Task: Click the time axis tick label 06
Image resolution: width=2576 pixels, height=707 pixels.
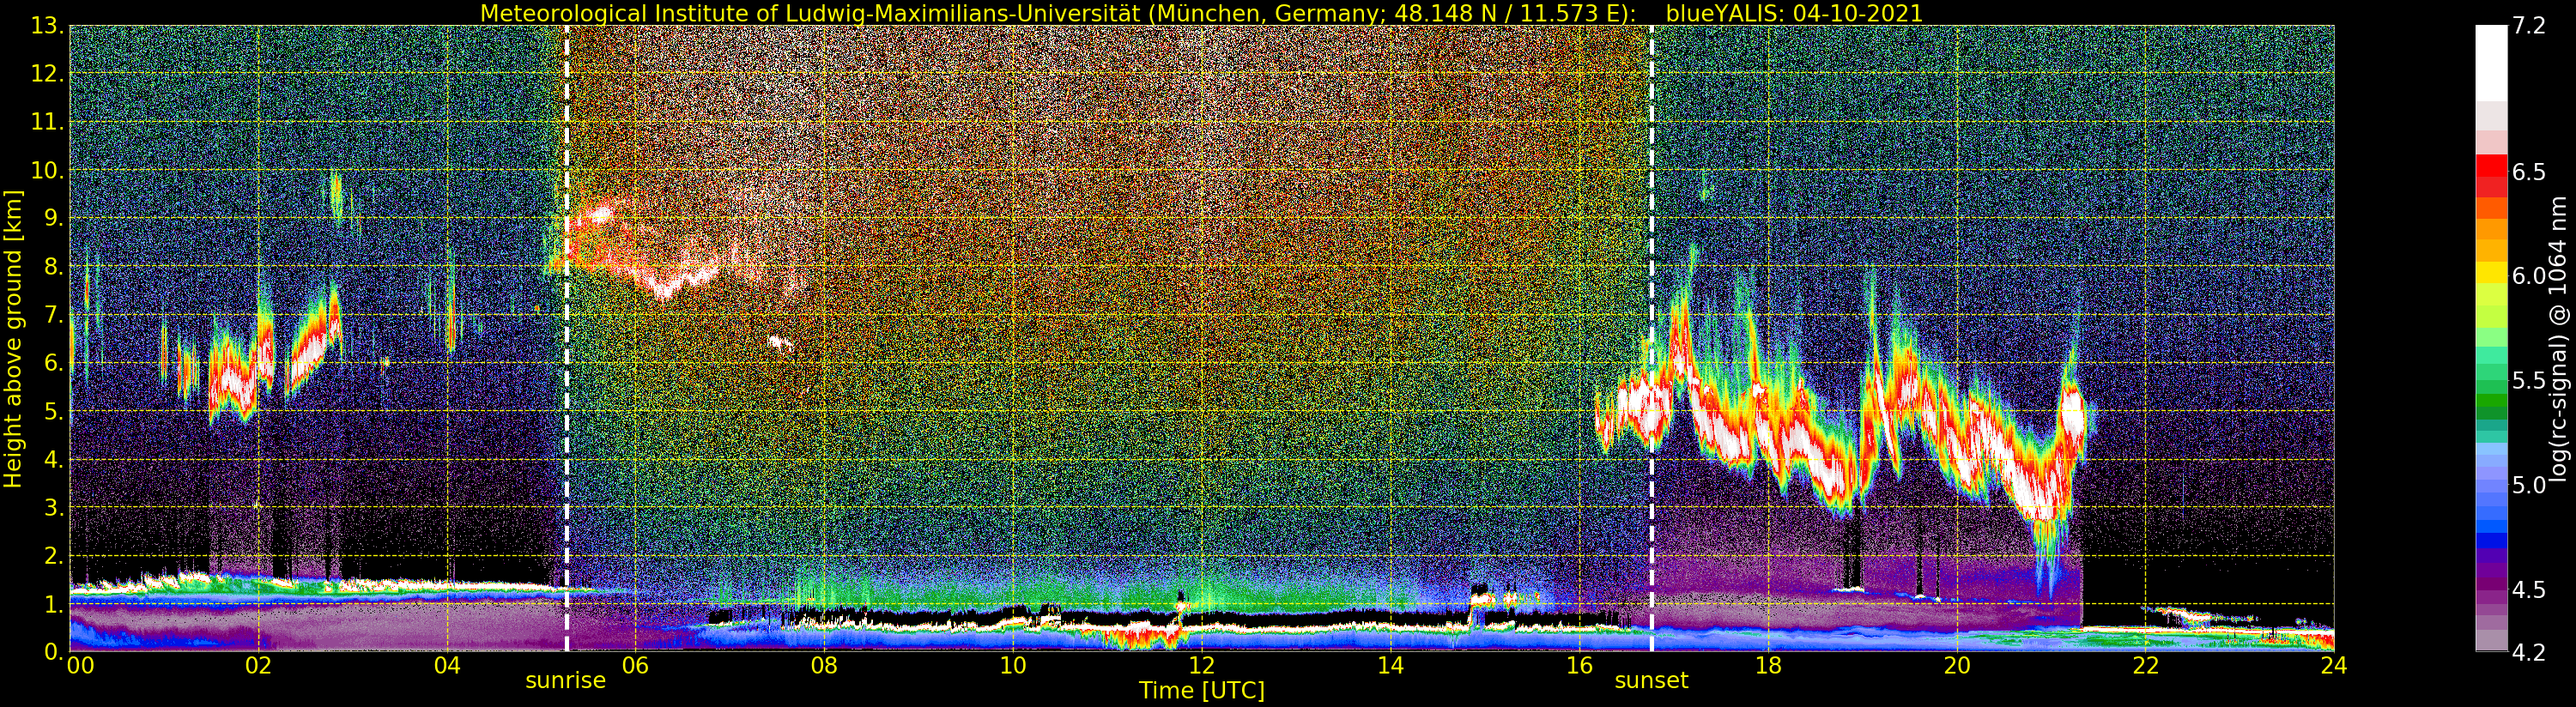Action: tap(636, 665)
